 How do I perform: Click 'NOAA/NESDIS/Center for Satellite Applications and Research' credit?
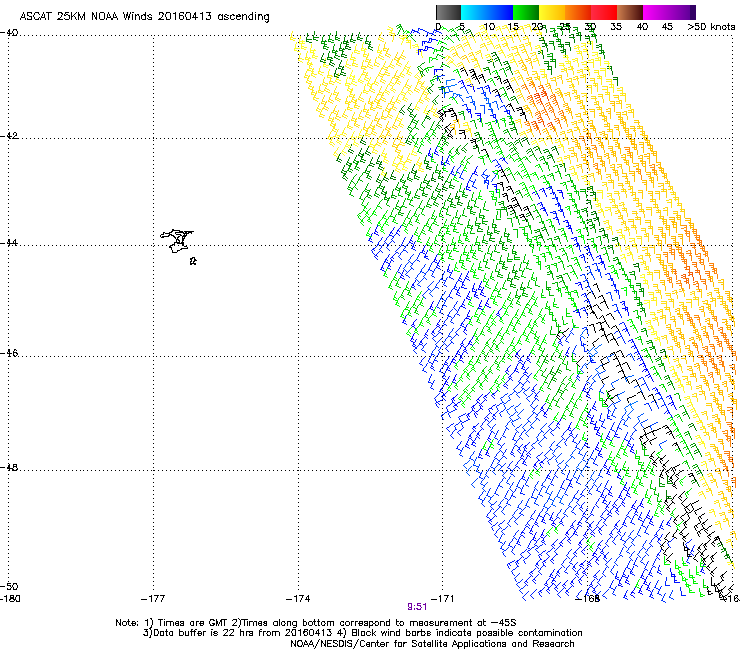tap(432, 644)
